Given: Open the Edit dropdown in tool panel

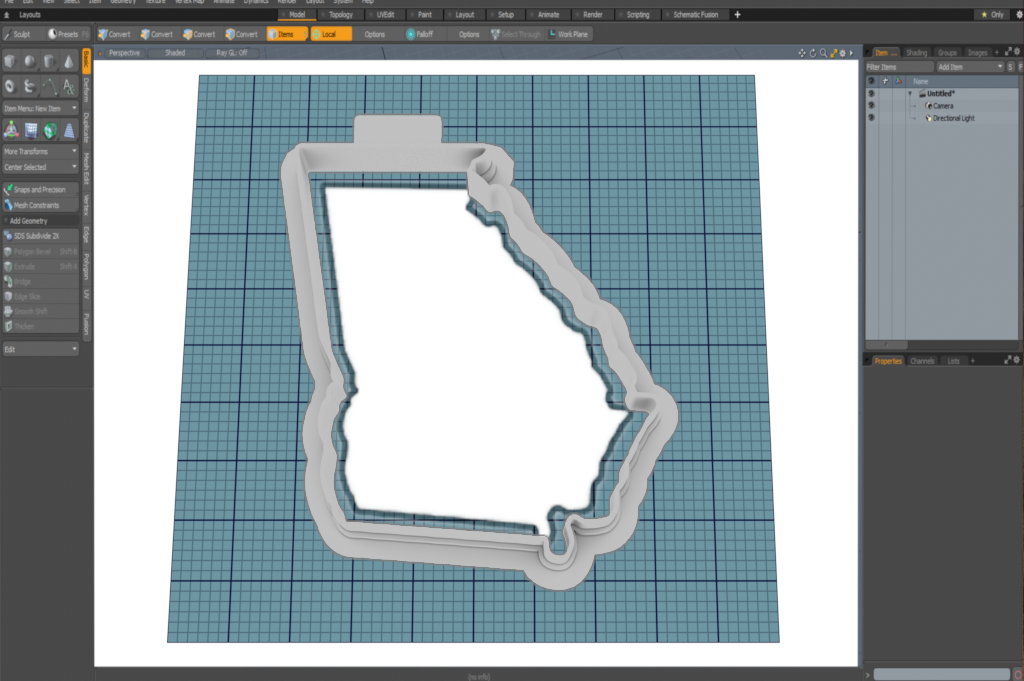Looking at the screenshot, I should click(40, 349).
